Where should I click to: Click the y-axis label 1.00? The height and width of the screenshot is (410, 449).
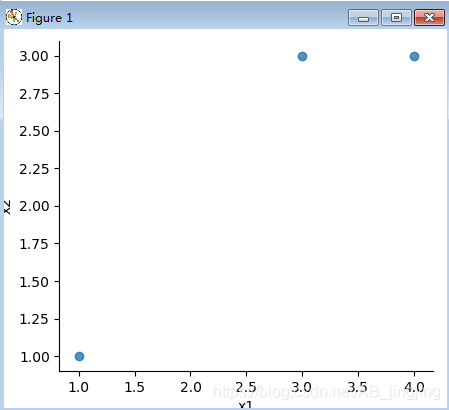coord(35,357)
